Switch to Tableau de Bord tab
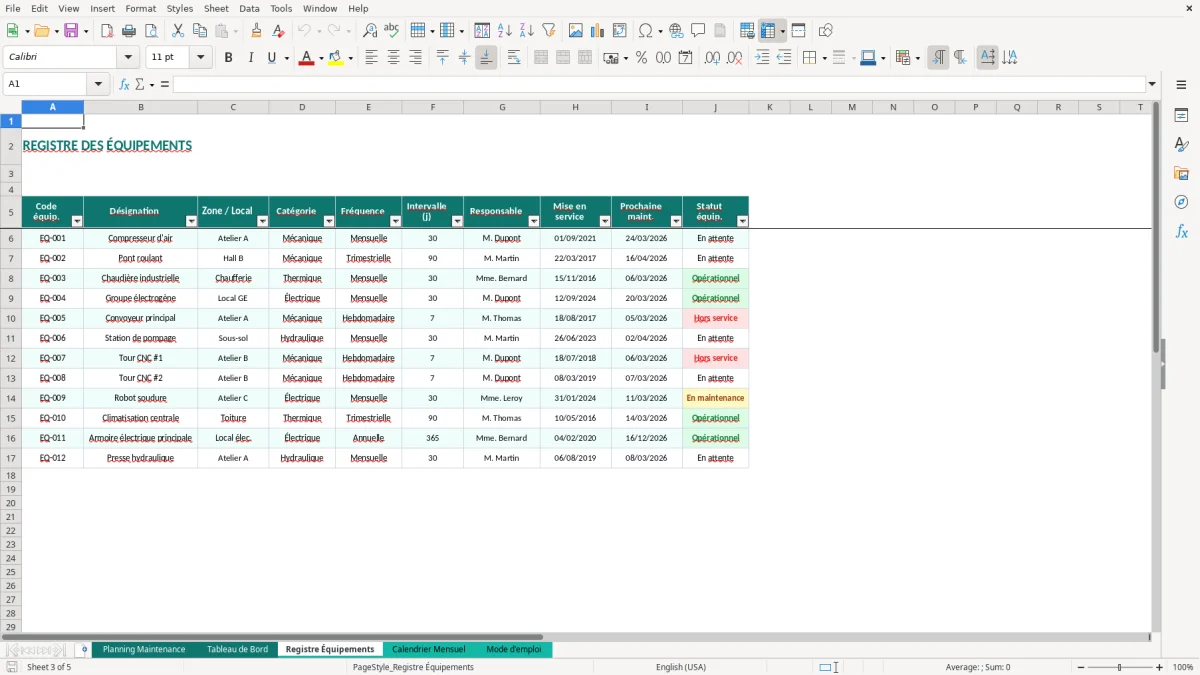 point(237,649)
